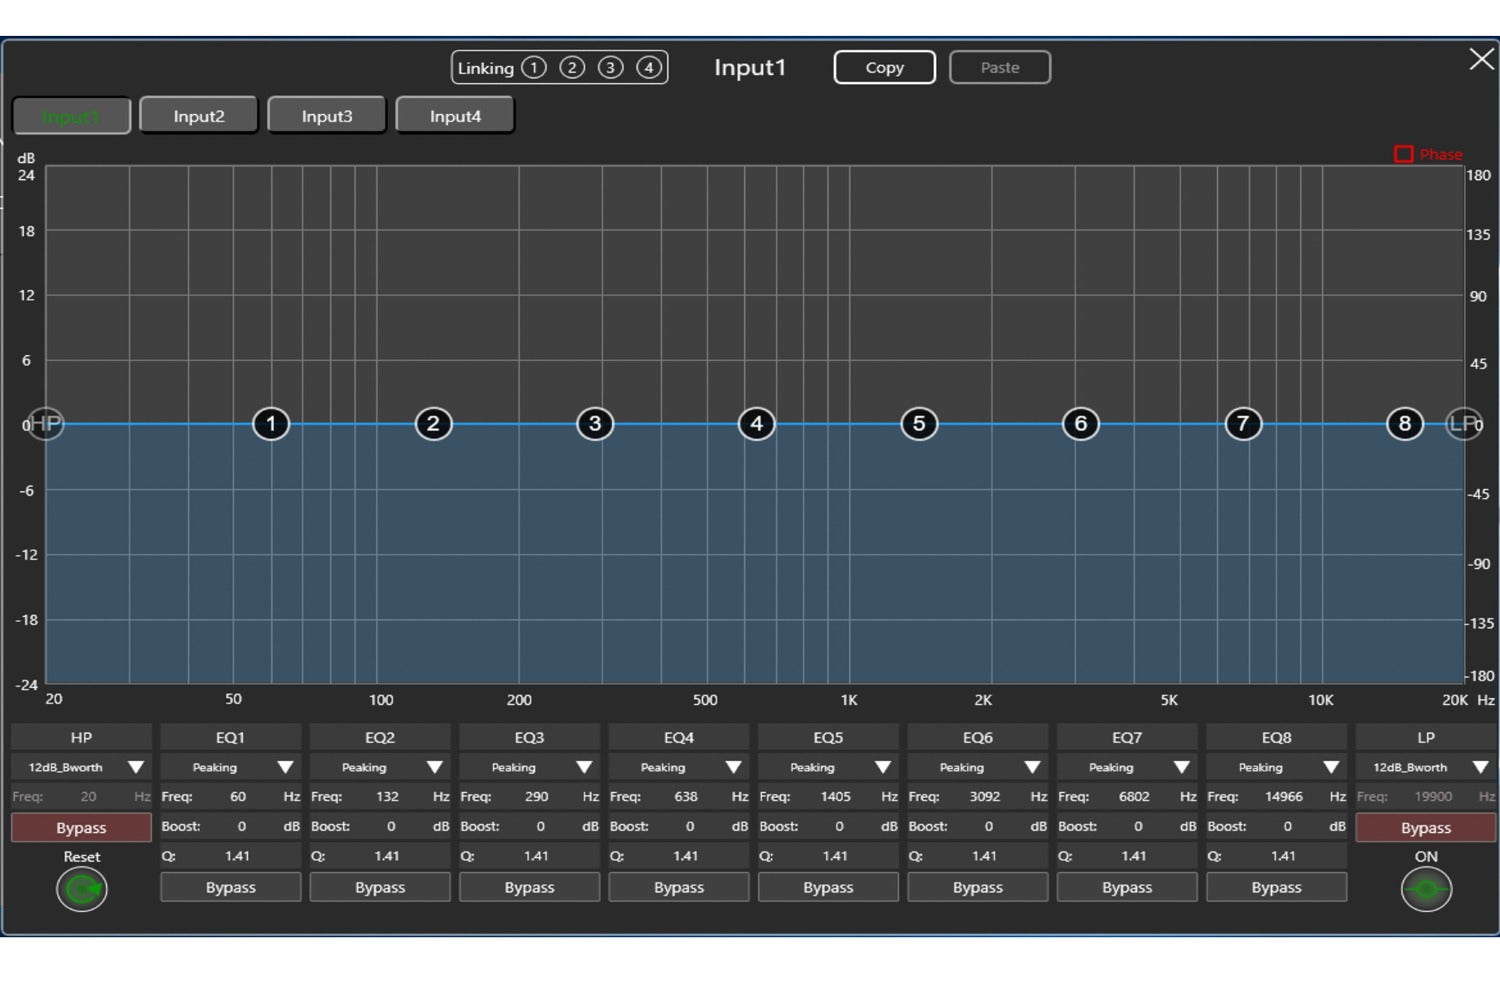Select EQ band node 4 on graph
The width and height of the screenshot is (1500, 1000).
point(757,424)
